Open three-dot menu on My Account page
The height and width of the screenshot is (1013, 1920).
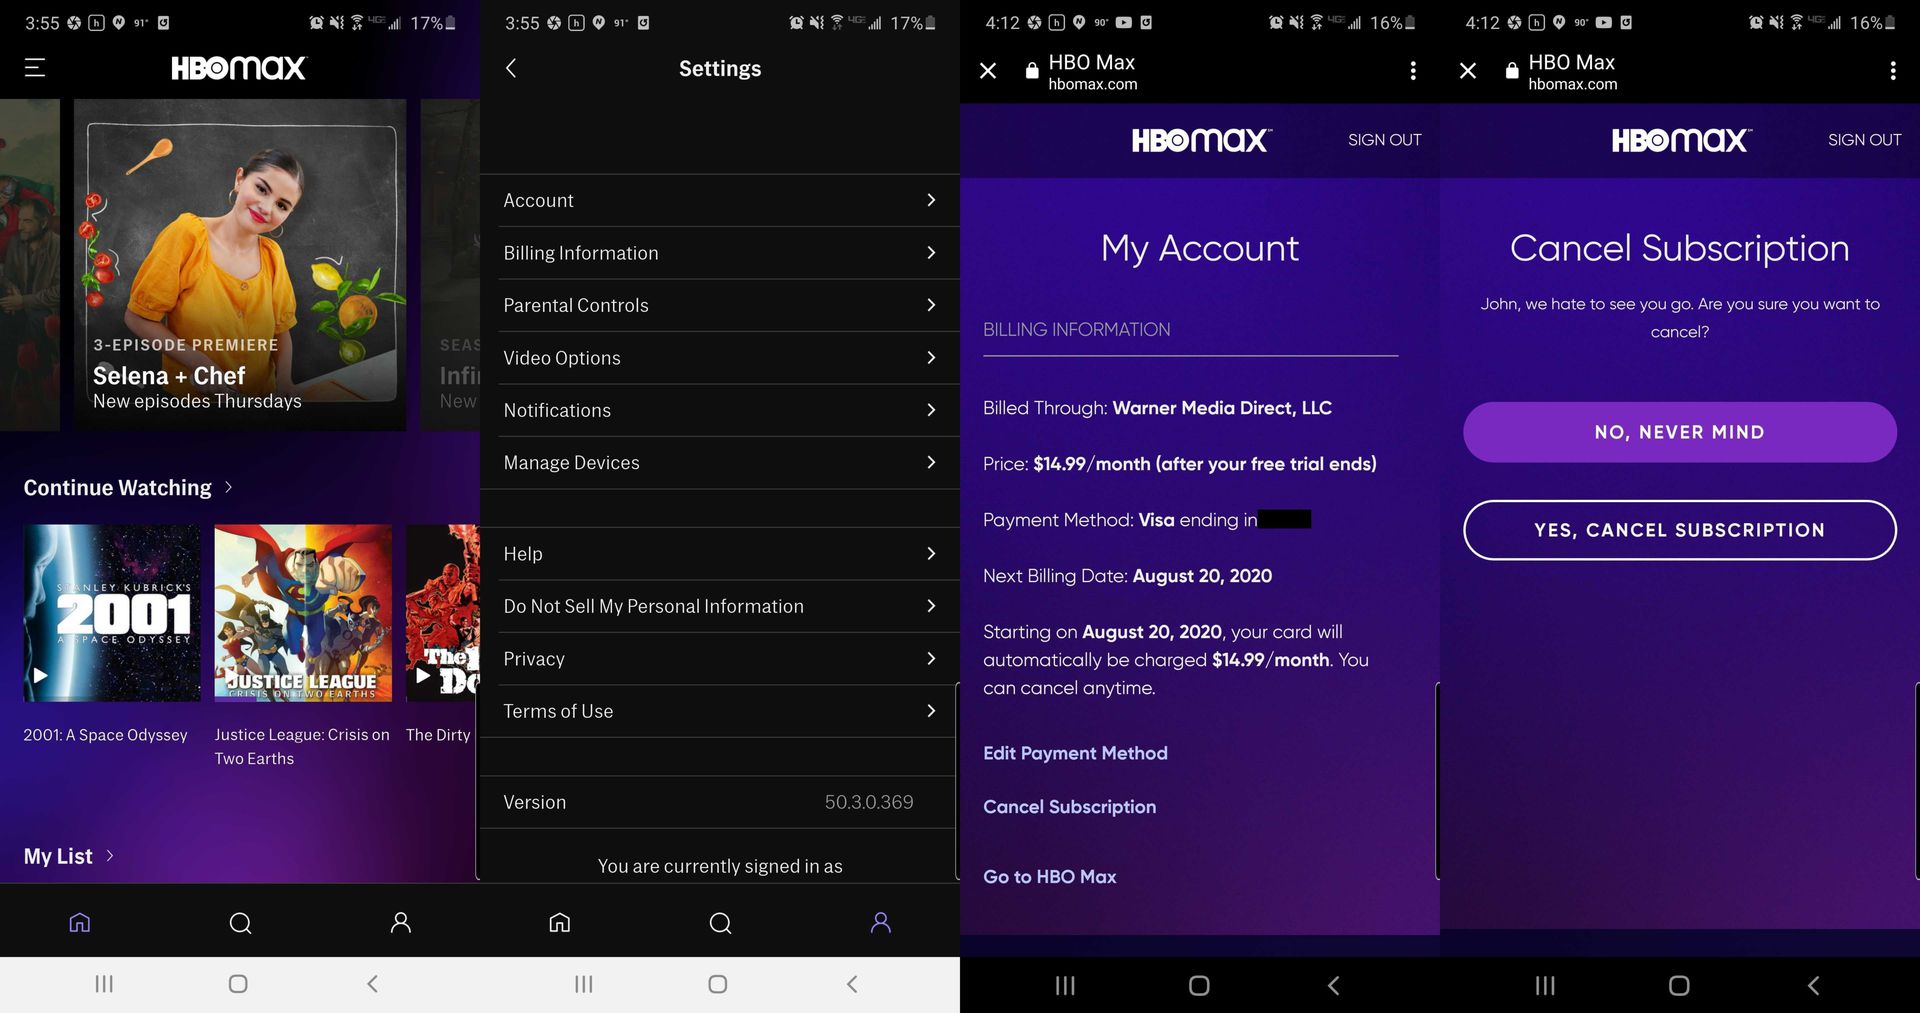[x=1413, y=71]
